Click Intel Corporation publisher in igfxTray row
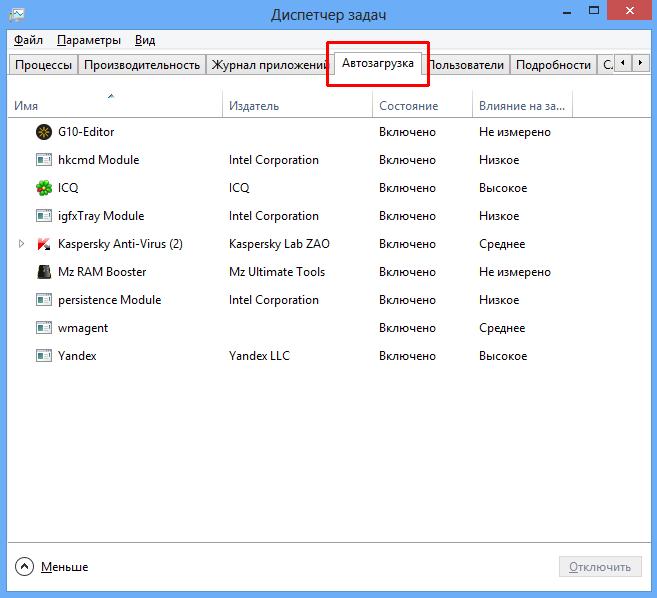 274,216
